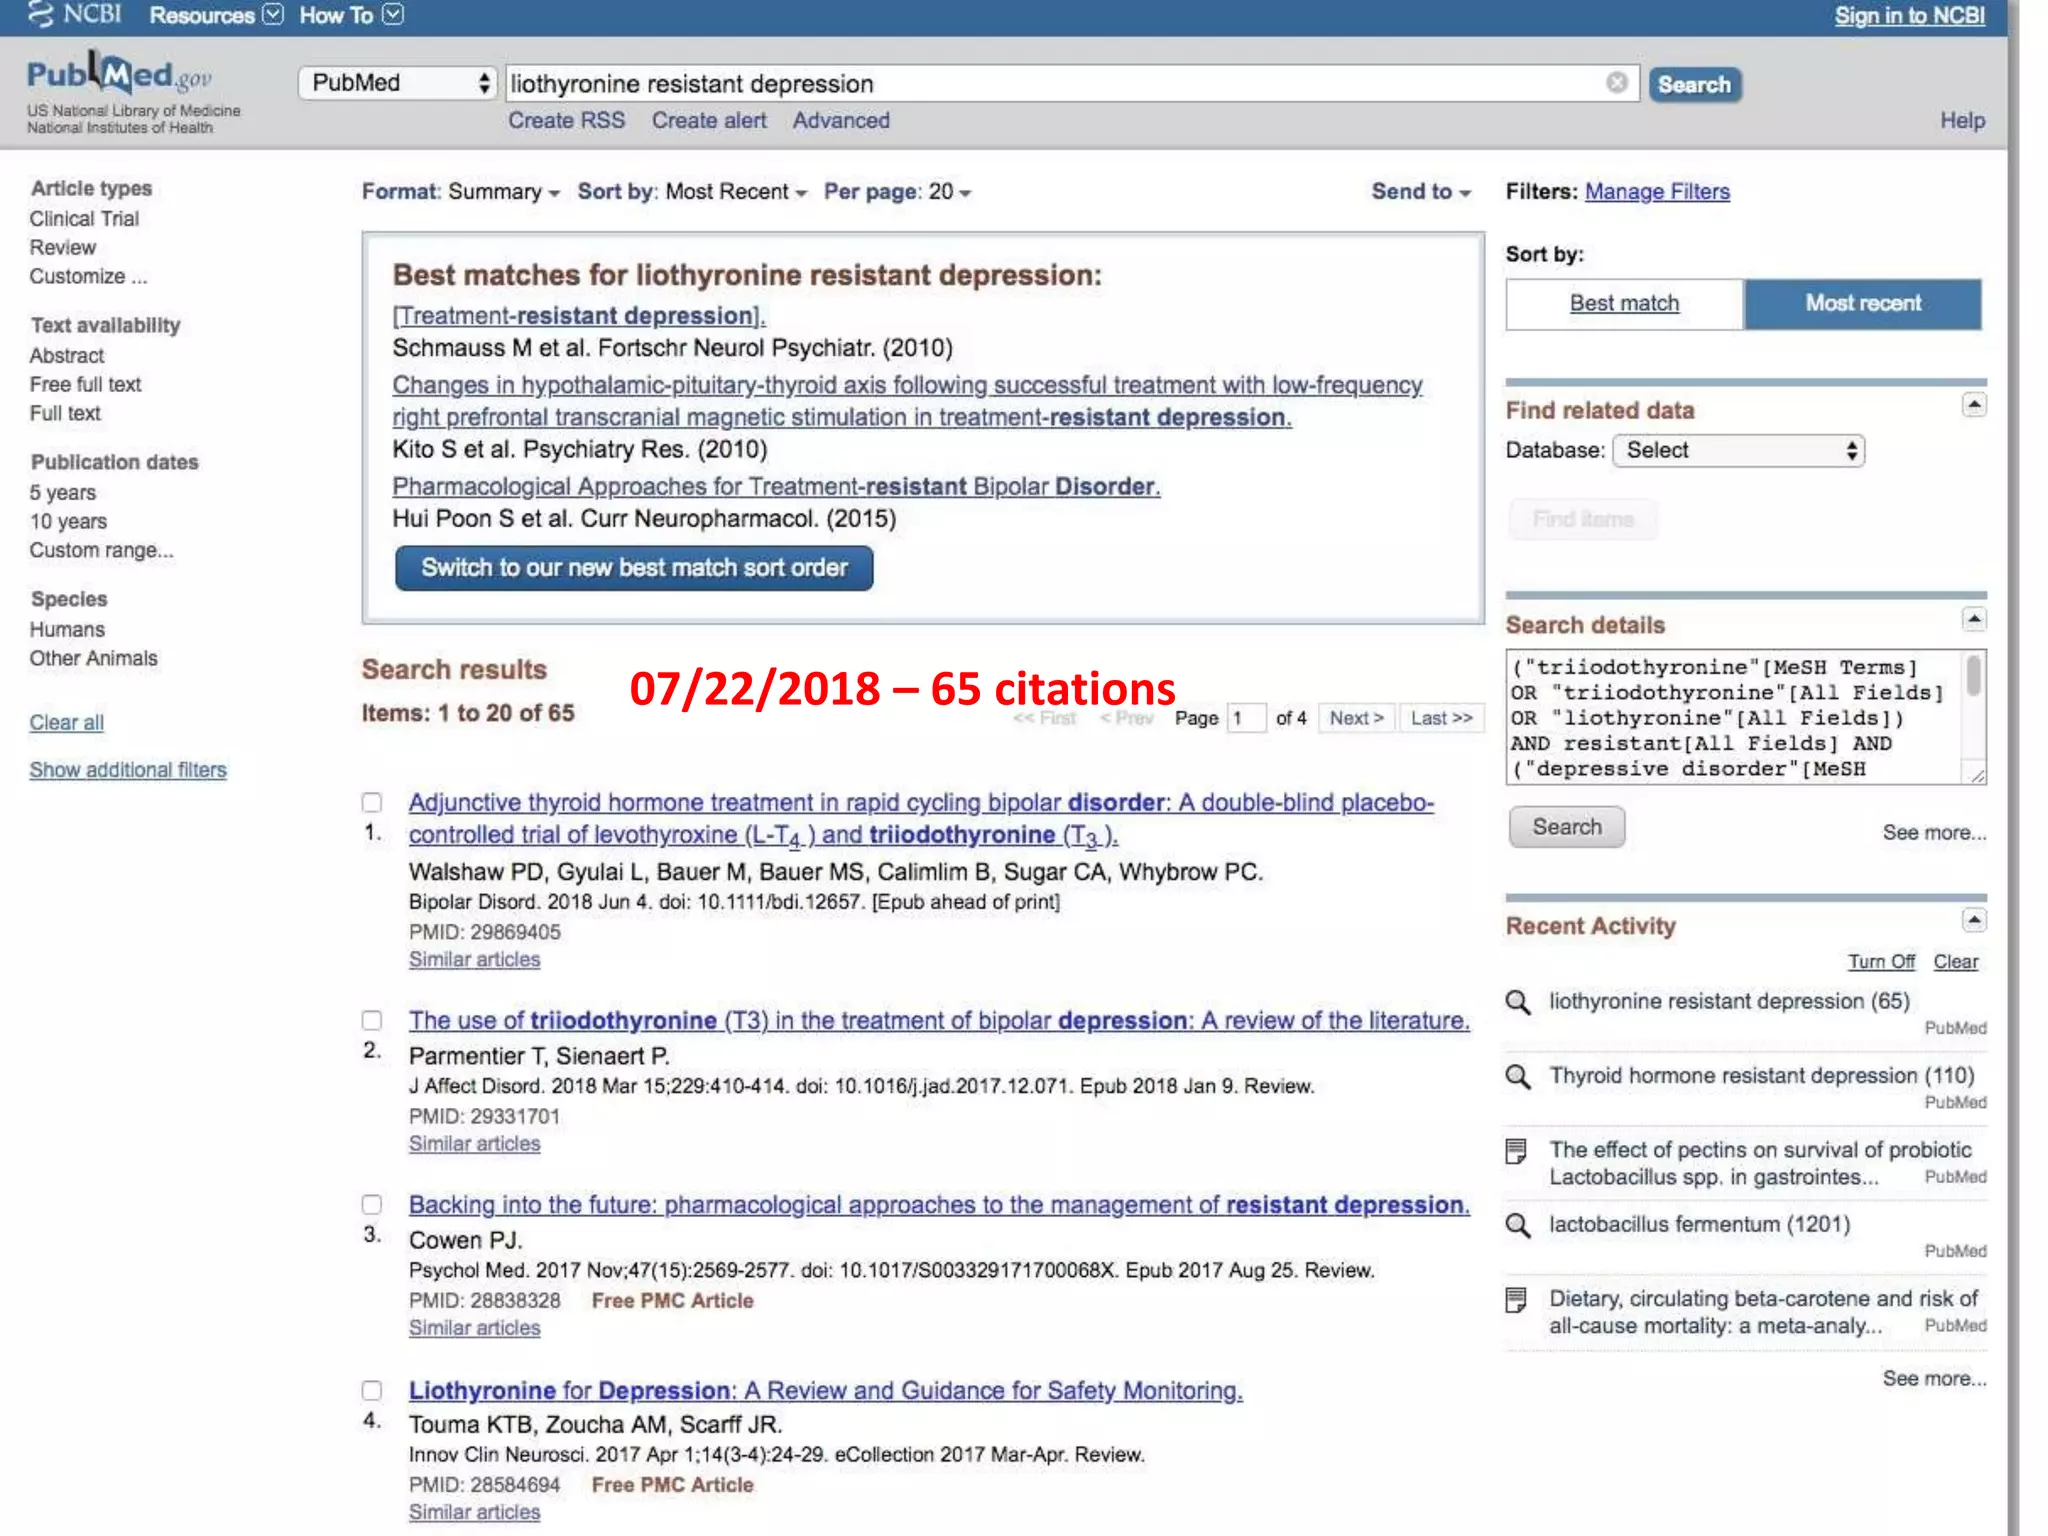Open the Per page 20 dropdown
Image resolution: width=2048 pixels, height=1536 pixels.
[897, 191]
